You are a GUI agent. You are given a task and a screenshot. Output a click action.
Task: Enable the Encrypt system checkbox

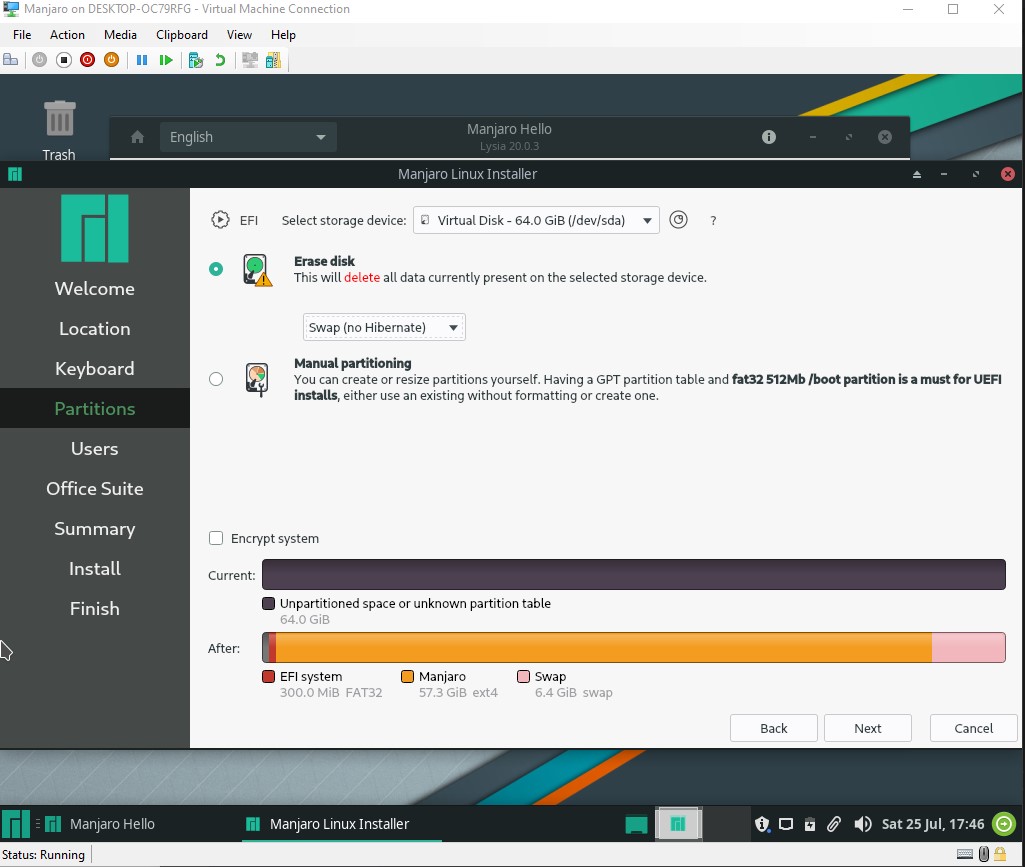click(x=216, y=538)
